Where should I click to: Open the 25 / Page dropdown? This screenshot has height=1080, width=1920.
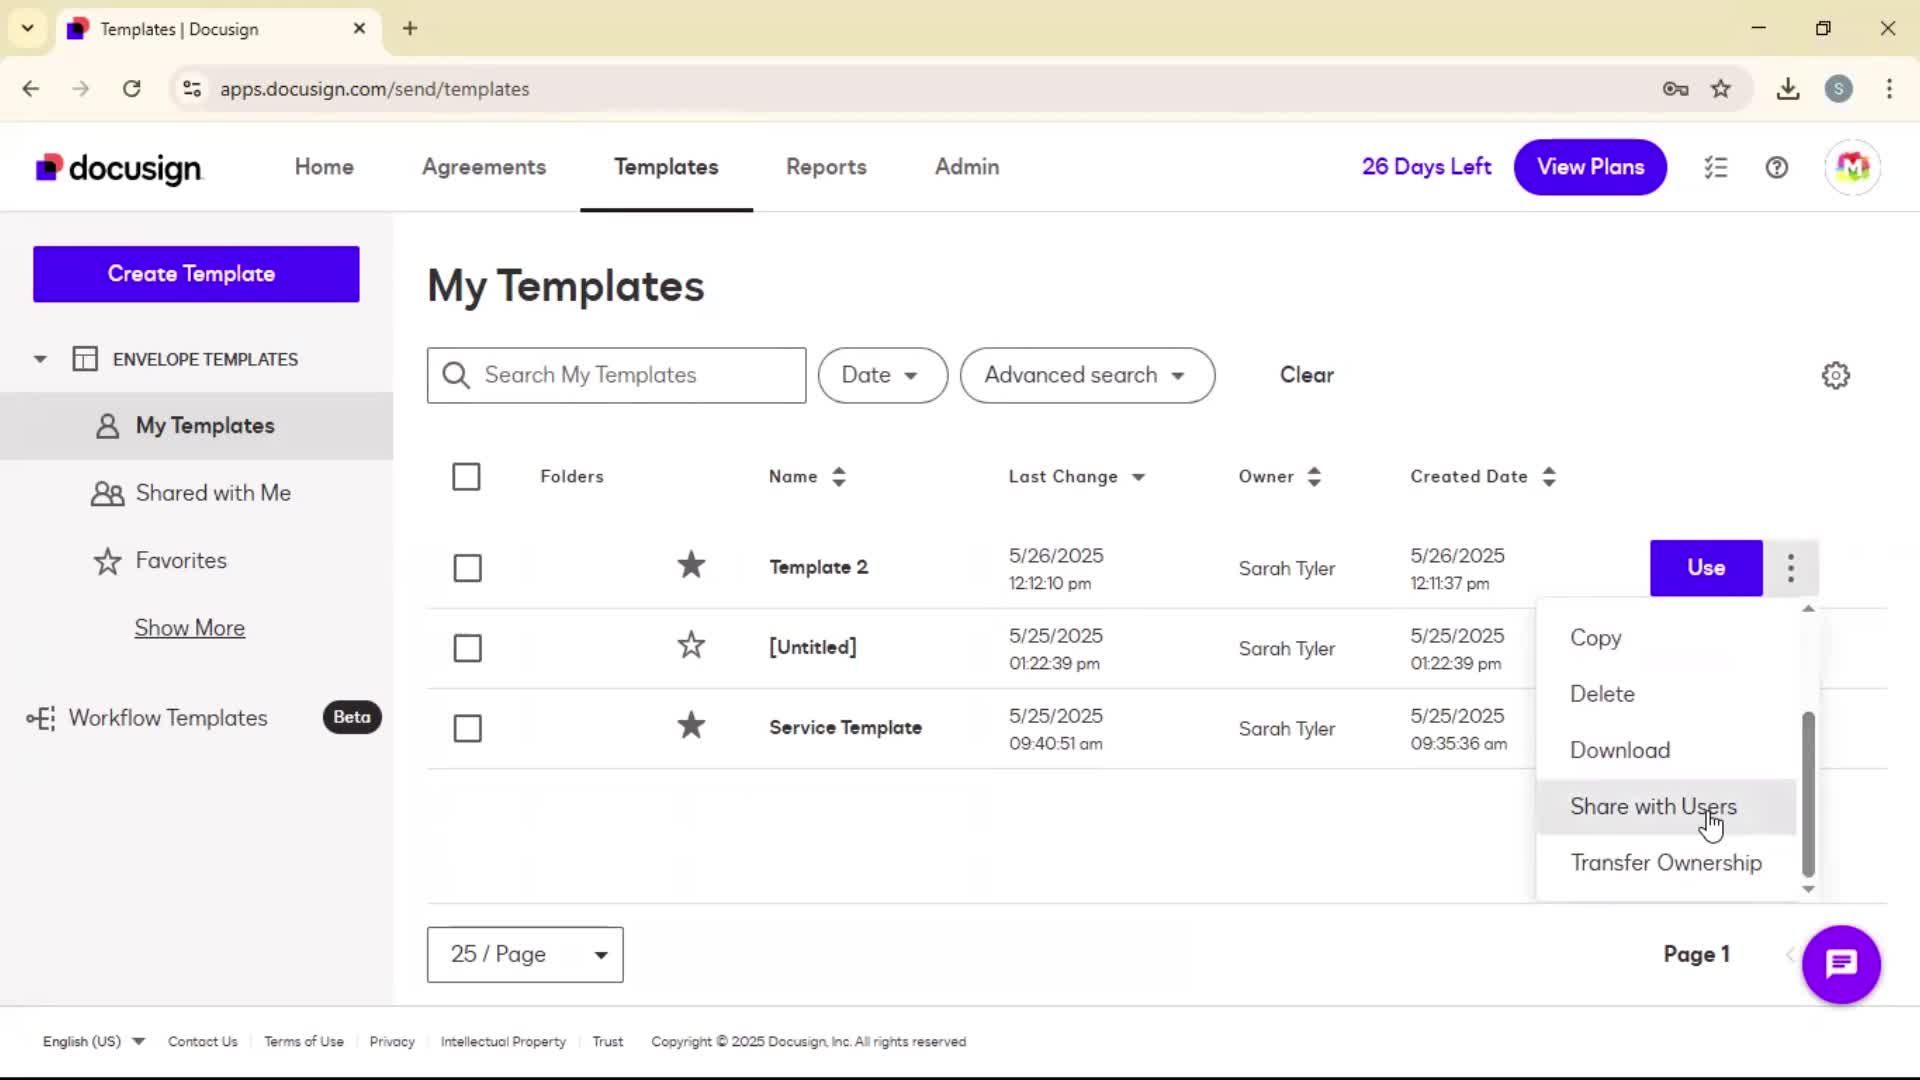(525, 954)
